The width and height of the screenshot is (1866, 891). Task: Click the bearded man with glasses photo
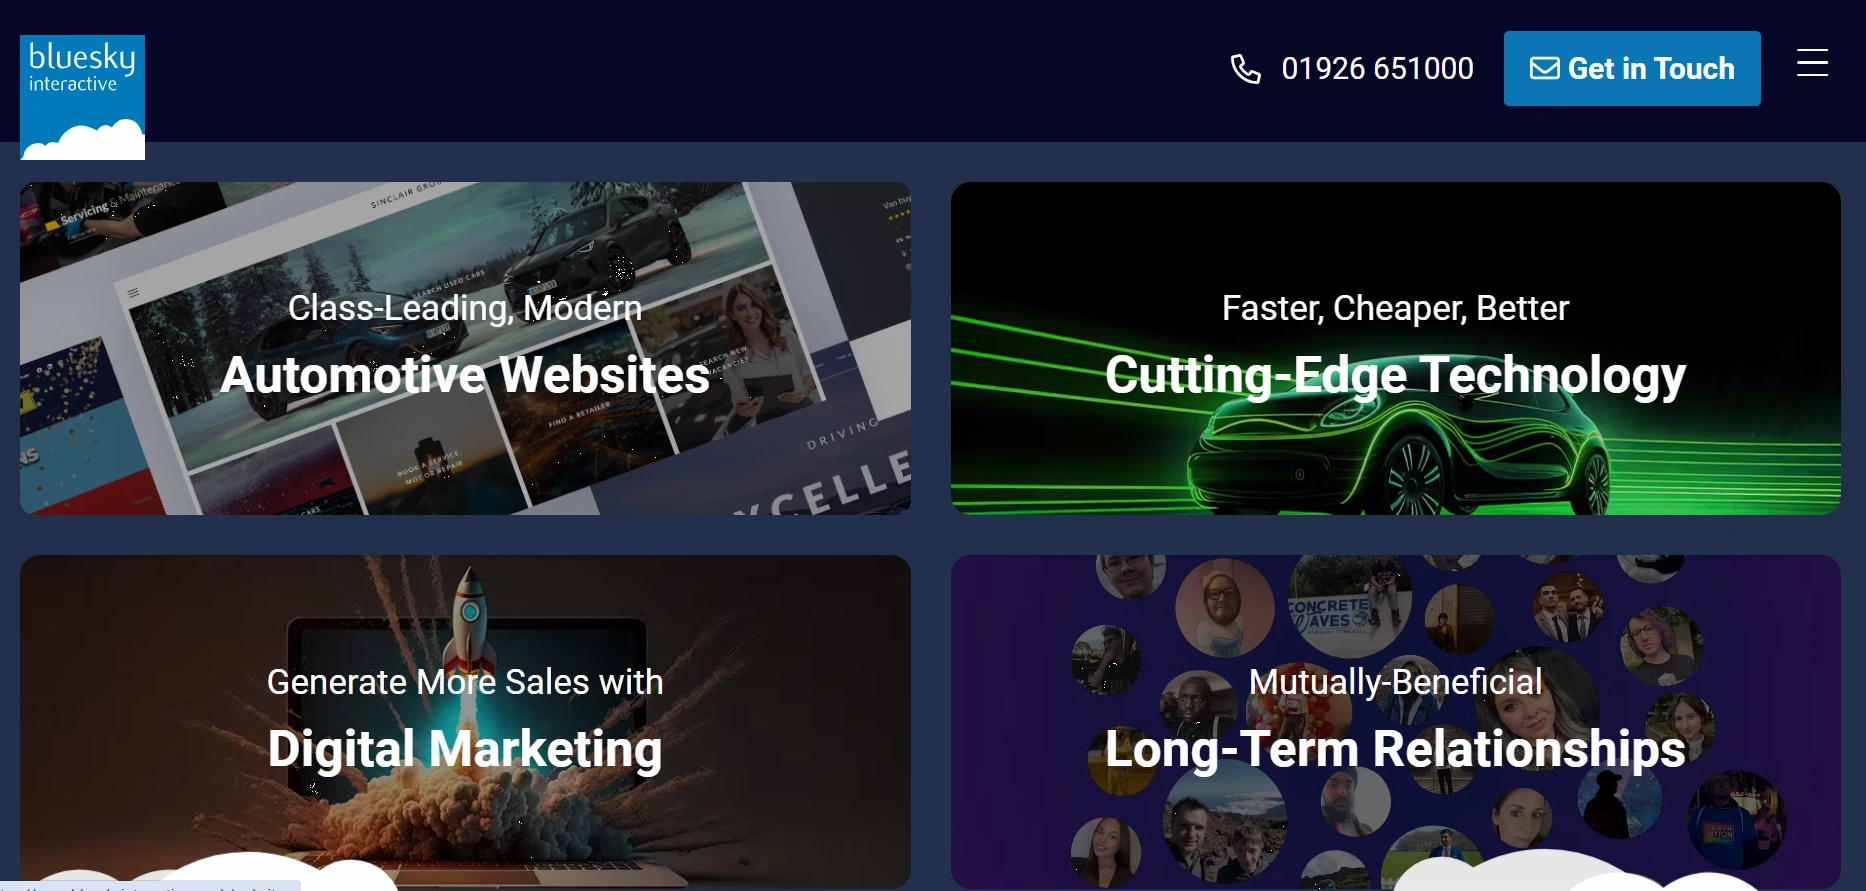tap(1224, 607)
